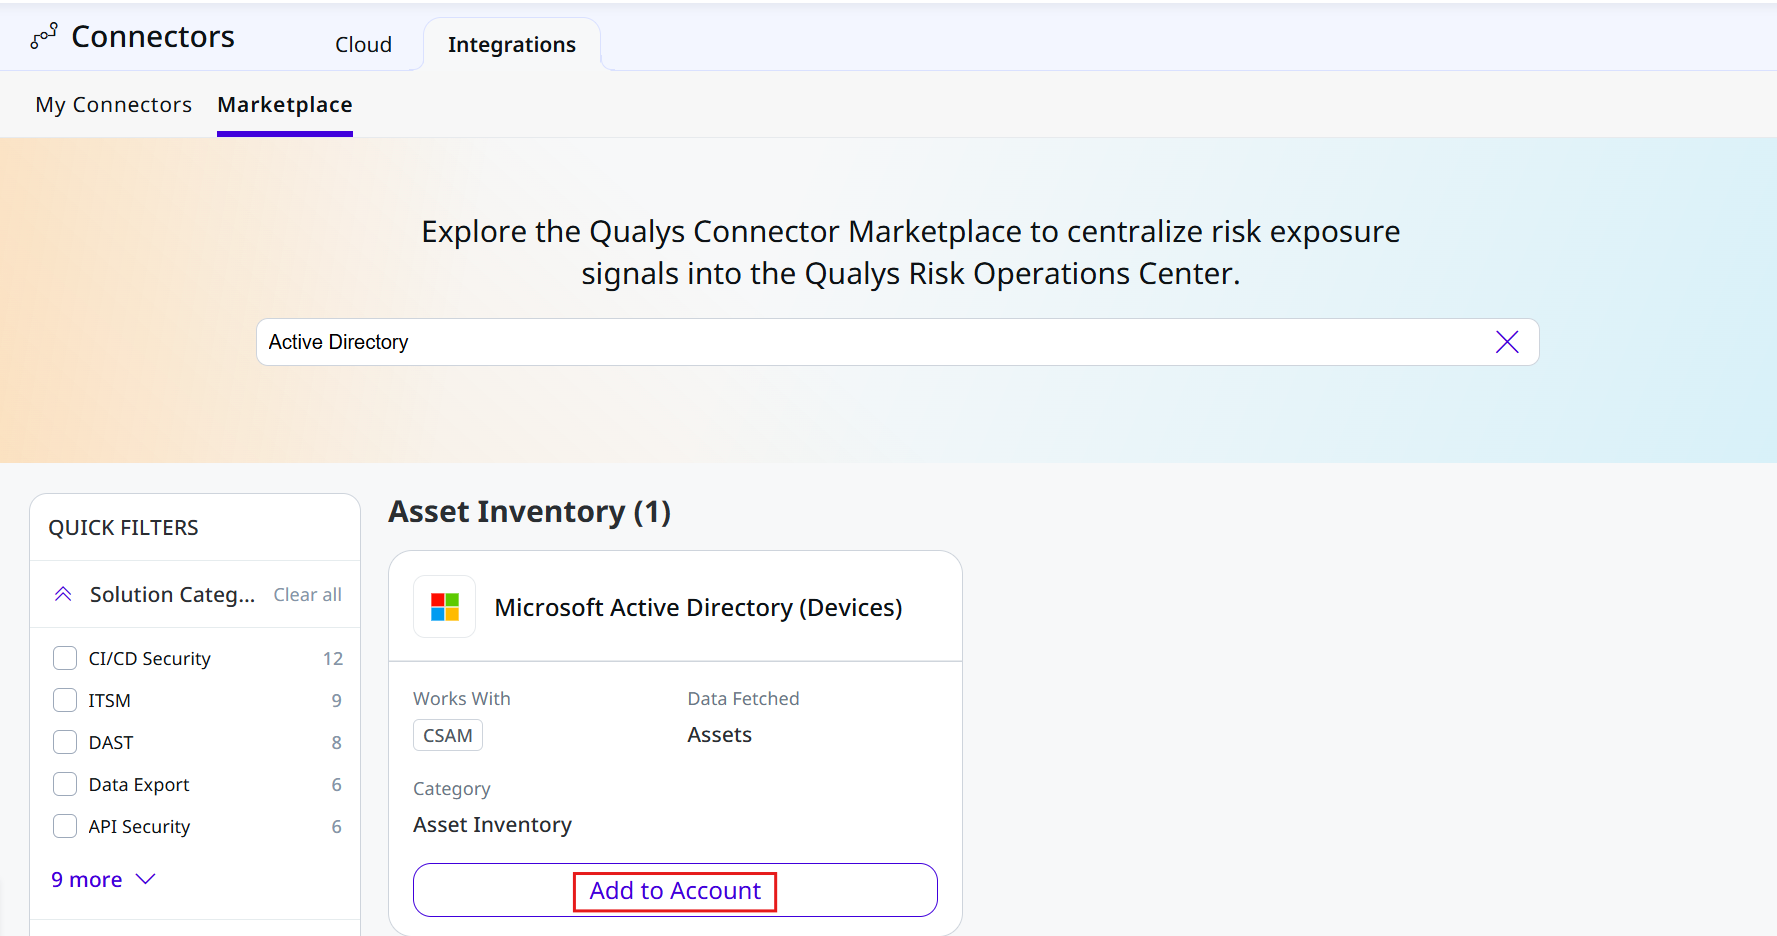Click the DAST count 8
The image size is (1777, 936).
337,743
